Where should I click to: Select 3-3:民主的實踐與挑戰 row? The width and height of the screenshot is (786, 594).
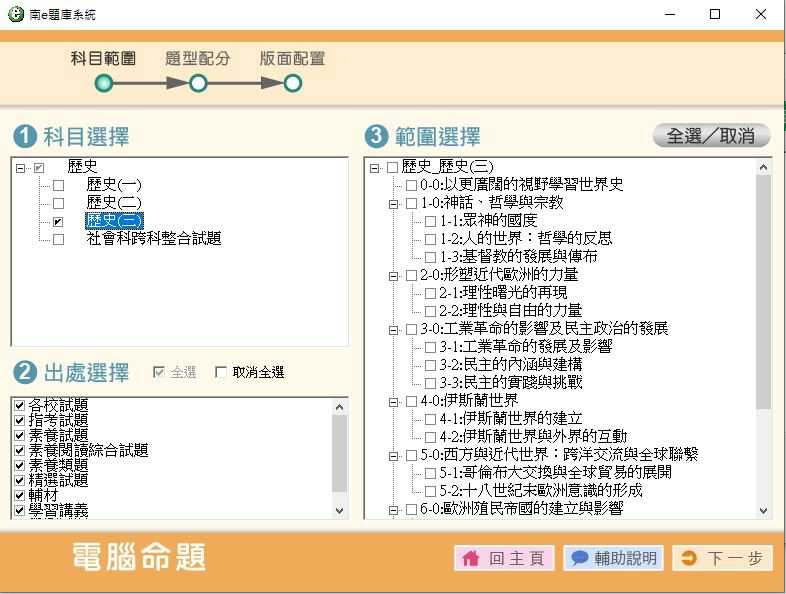coord(511,383)
